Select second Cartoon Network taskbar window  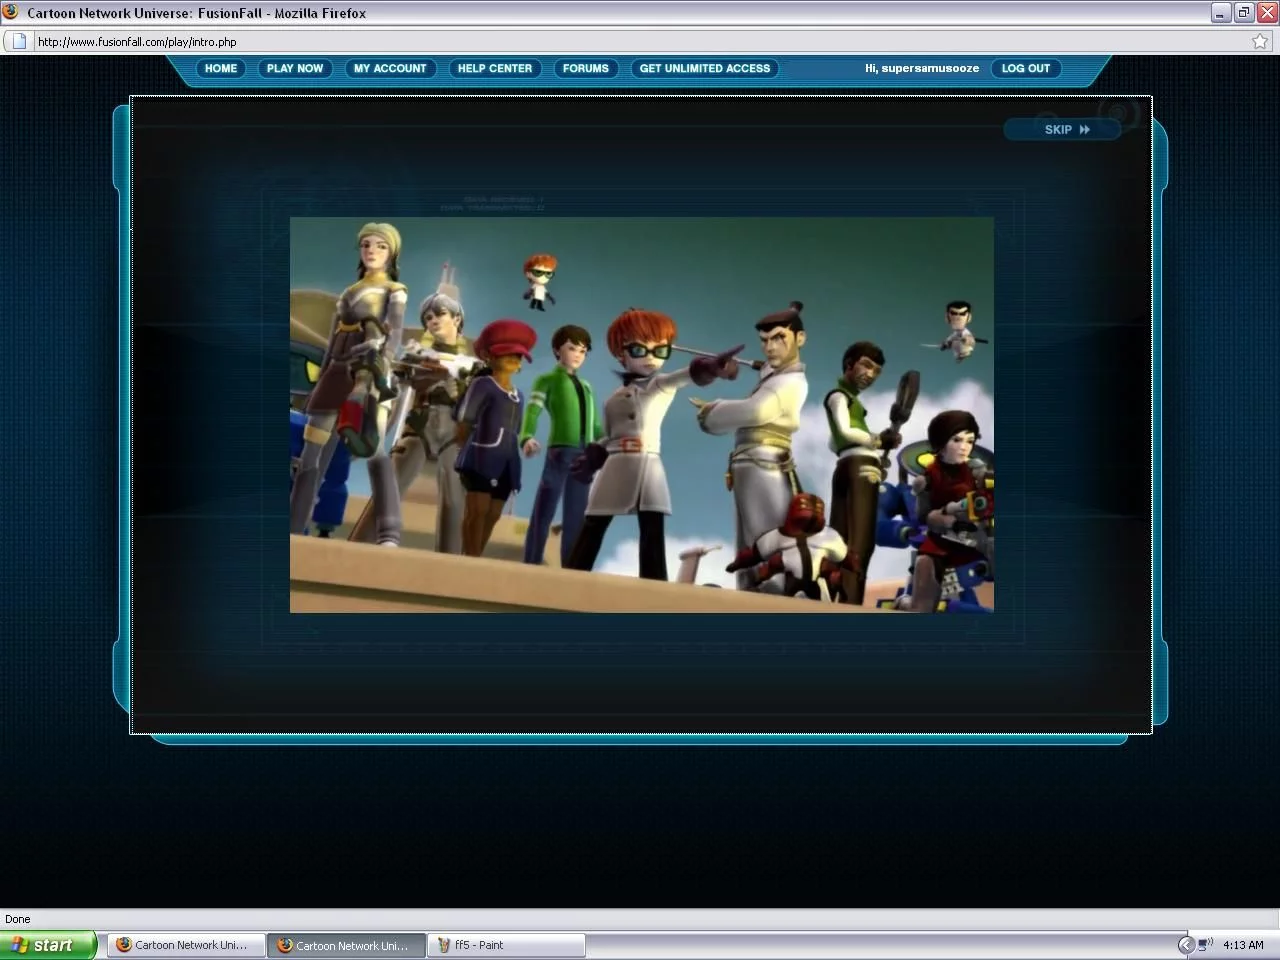point(346,945)
